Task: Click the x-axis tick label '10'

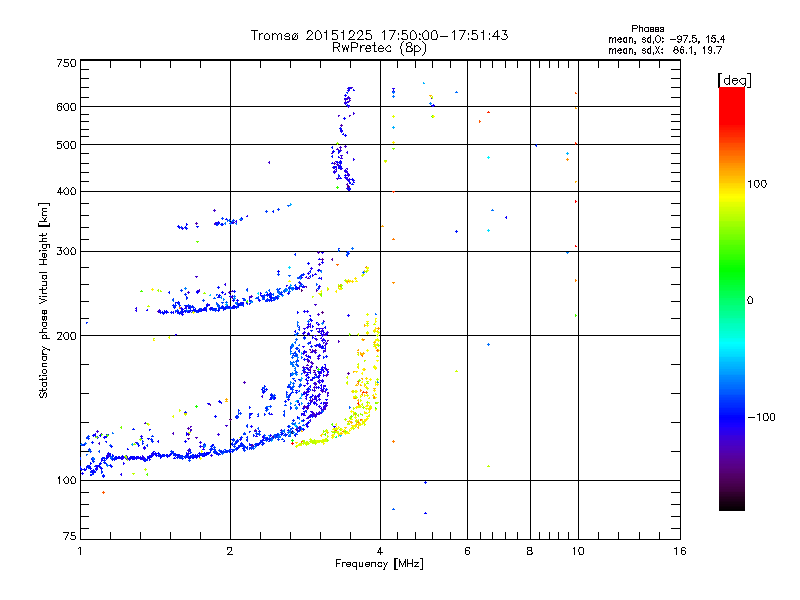Action: (577, 551)
